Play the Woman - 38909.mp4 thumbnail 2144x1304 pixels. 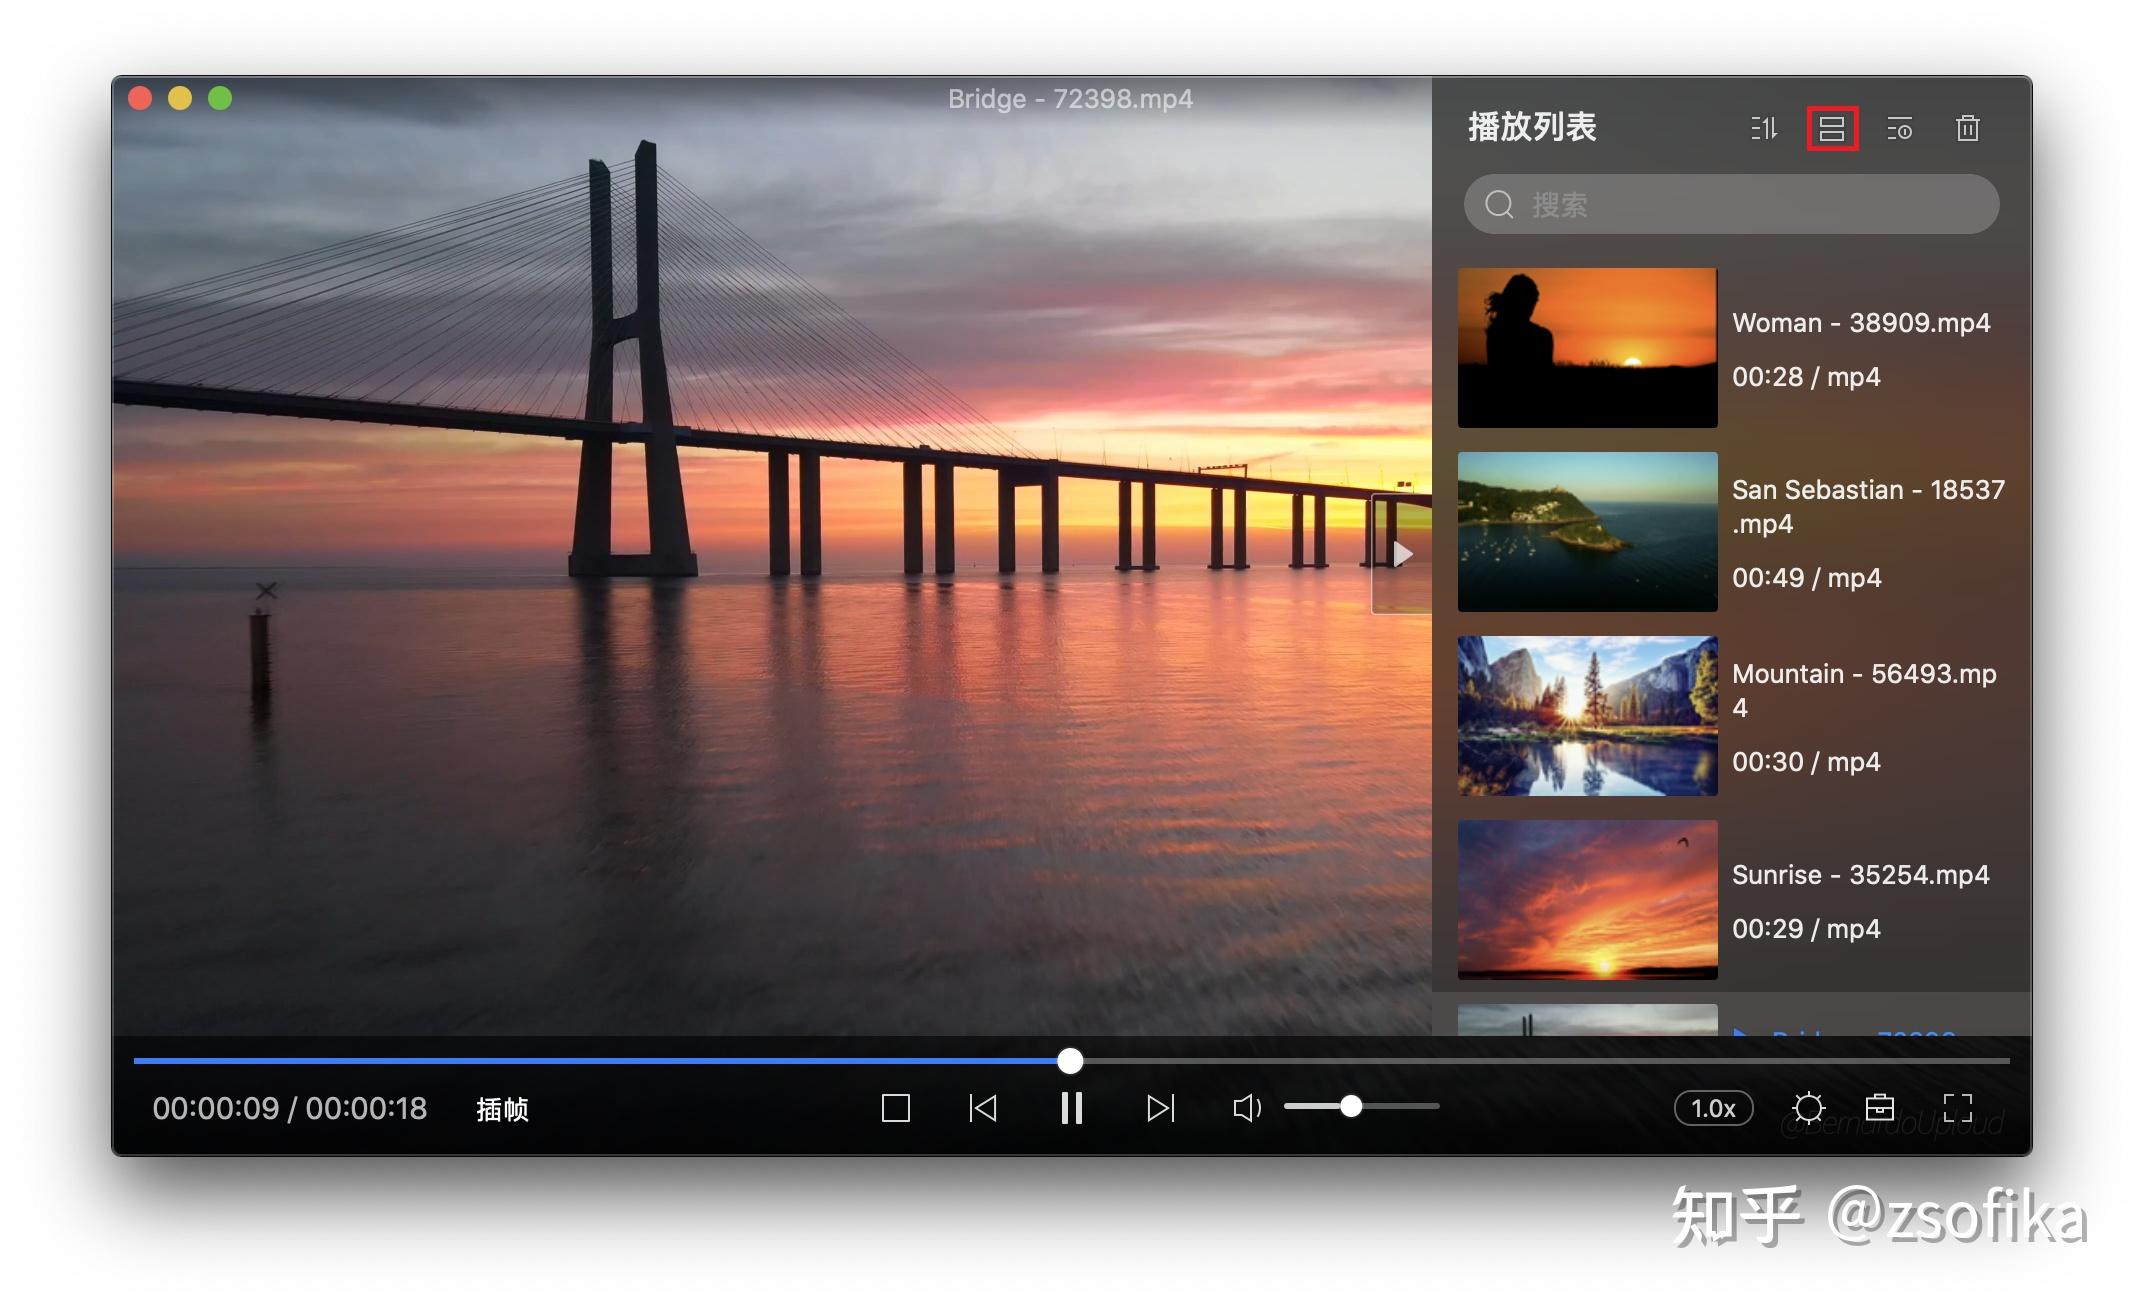1587,348
